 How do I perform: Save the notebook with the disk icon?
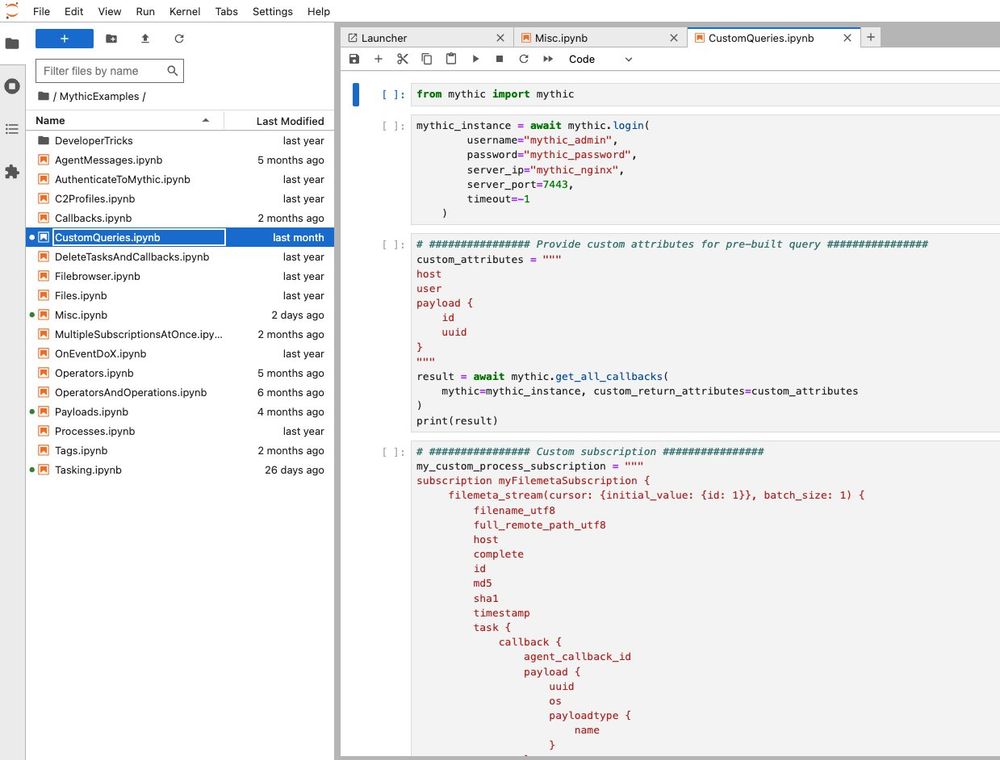(x=355, y=59)
